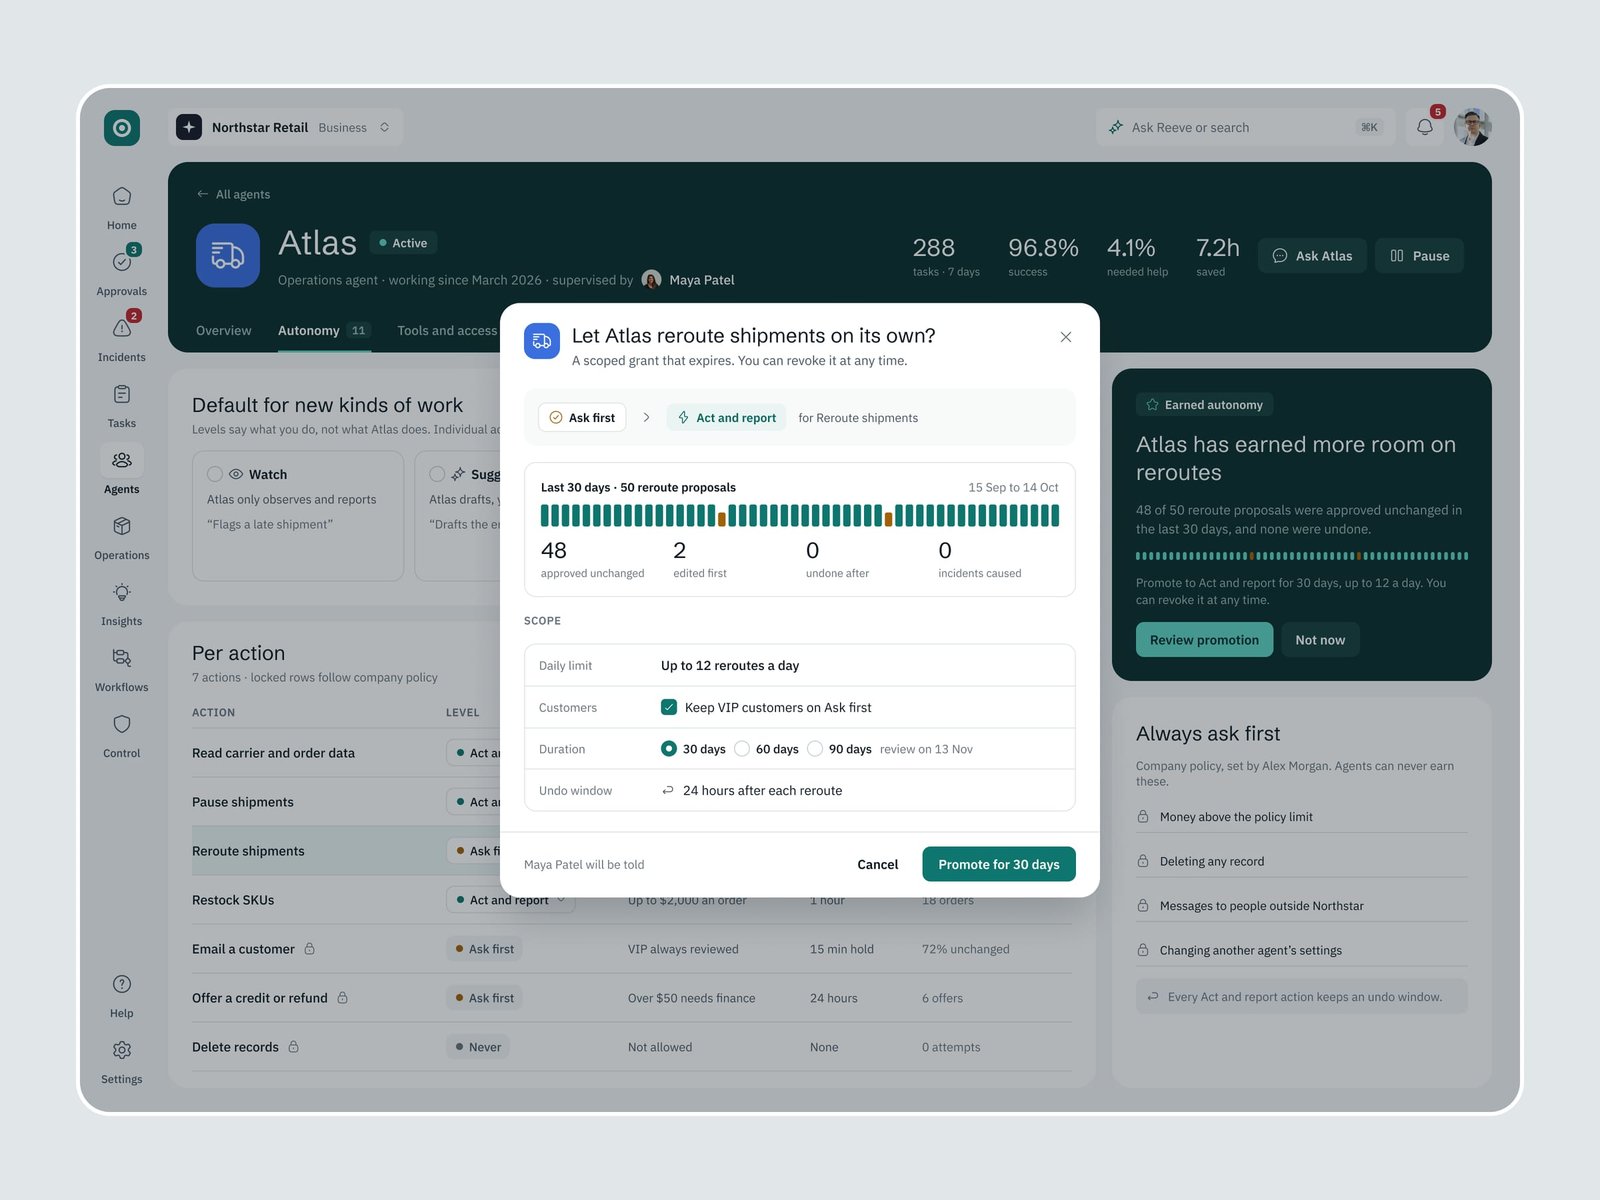Click the green Reeve logo icon
1600x1200 pixels.
(x=122, y=128)
